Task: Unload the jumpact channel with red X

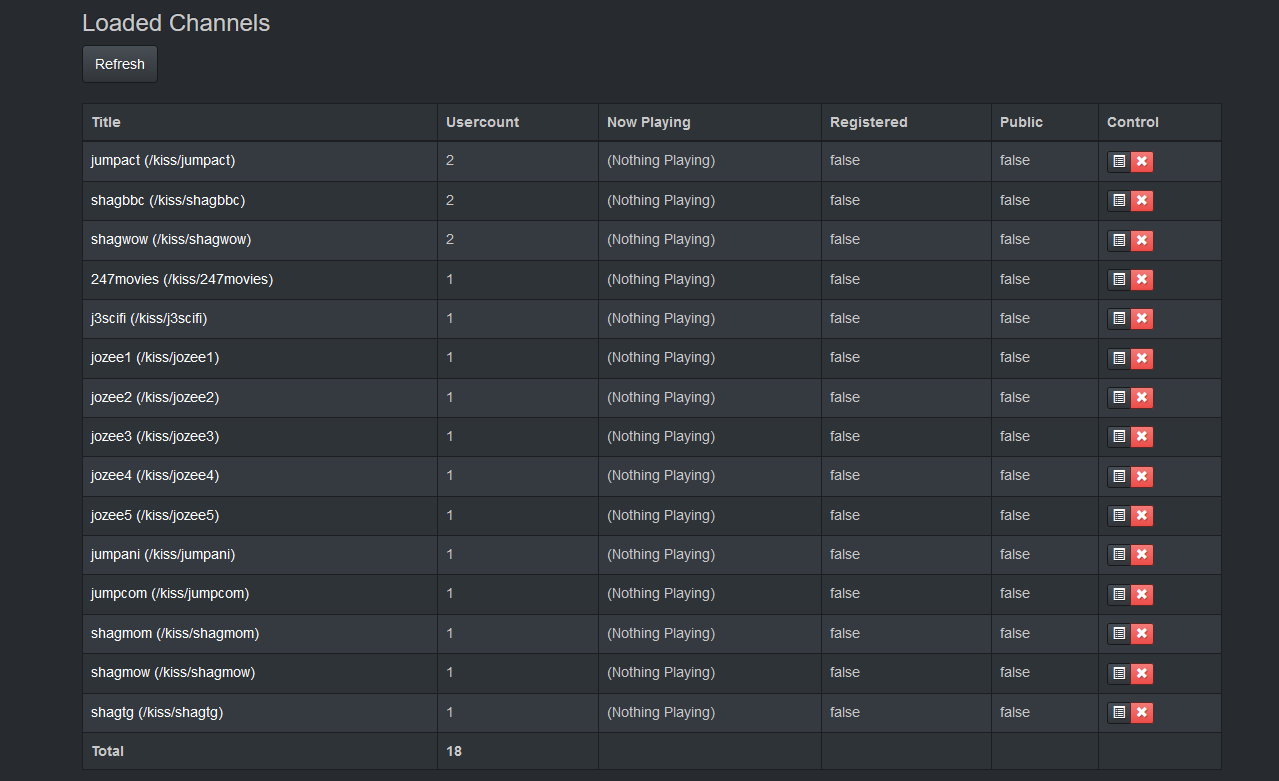Action: 1142,162
